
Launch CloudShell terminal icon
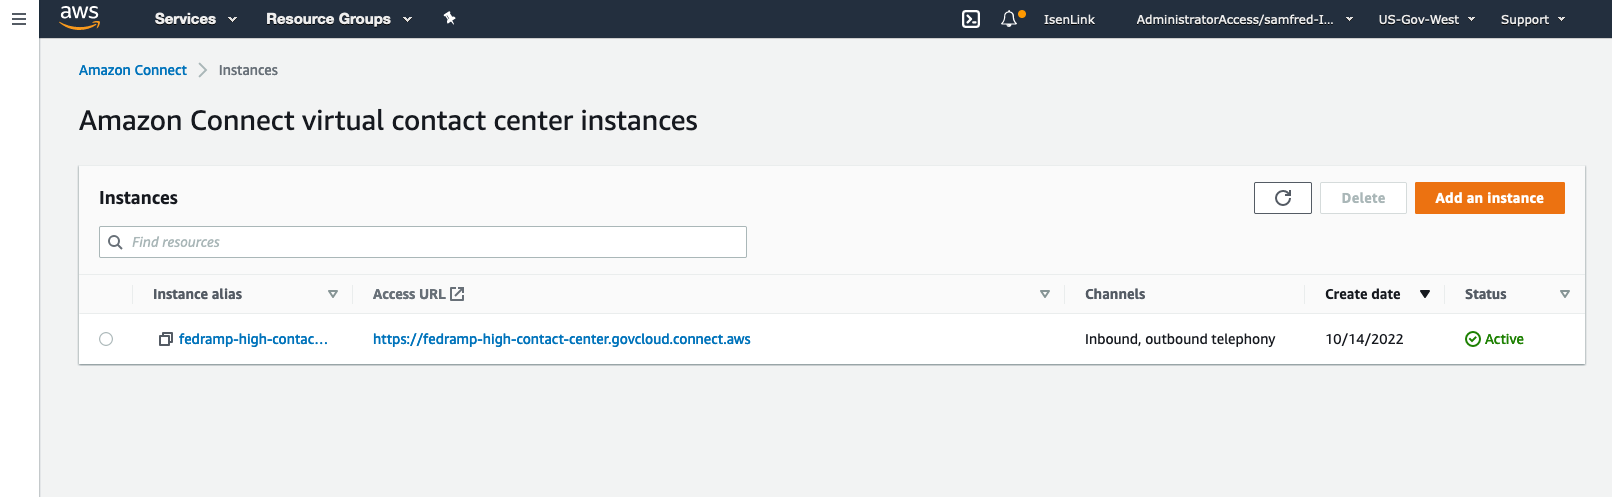tap(971, 19)
